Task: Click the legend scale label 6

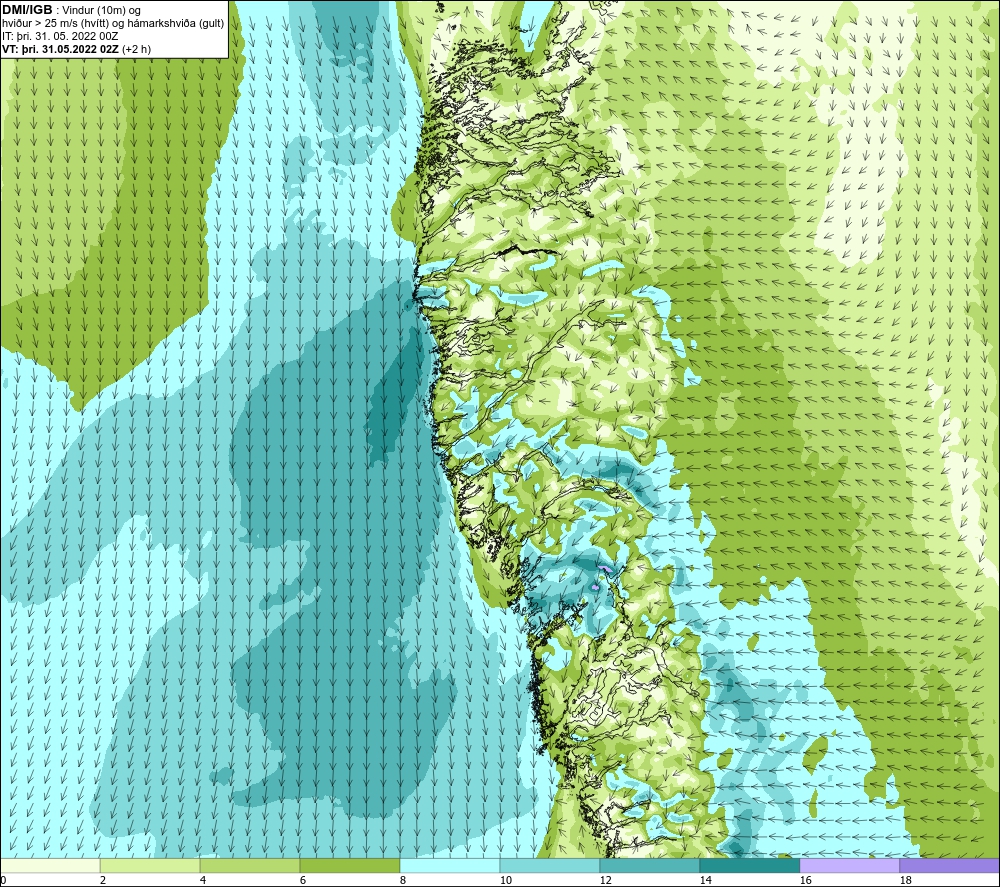Action: pyautogui.click(x=303, y=881)
